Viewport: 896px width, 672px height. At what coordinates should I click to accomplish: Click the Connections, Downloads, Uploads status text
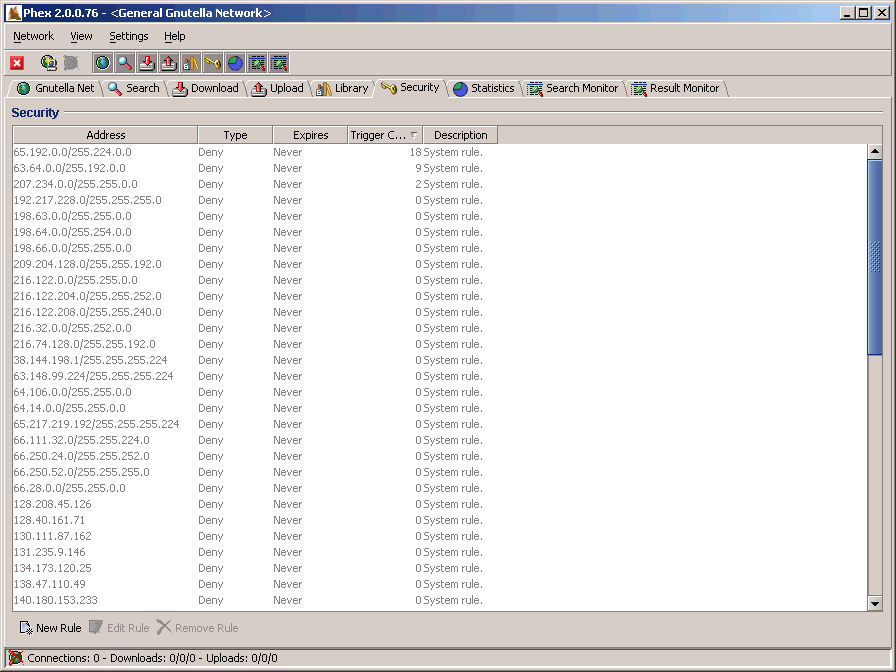pos(153,658)
